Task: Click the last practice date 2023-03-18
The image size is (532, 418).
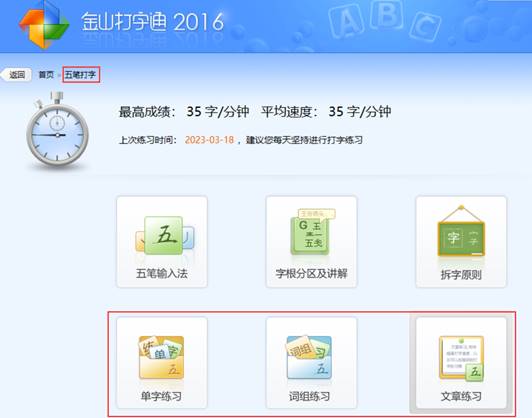Action: pyautogui.click(x=209, y=140)
